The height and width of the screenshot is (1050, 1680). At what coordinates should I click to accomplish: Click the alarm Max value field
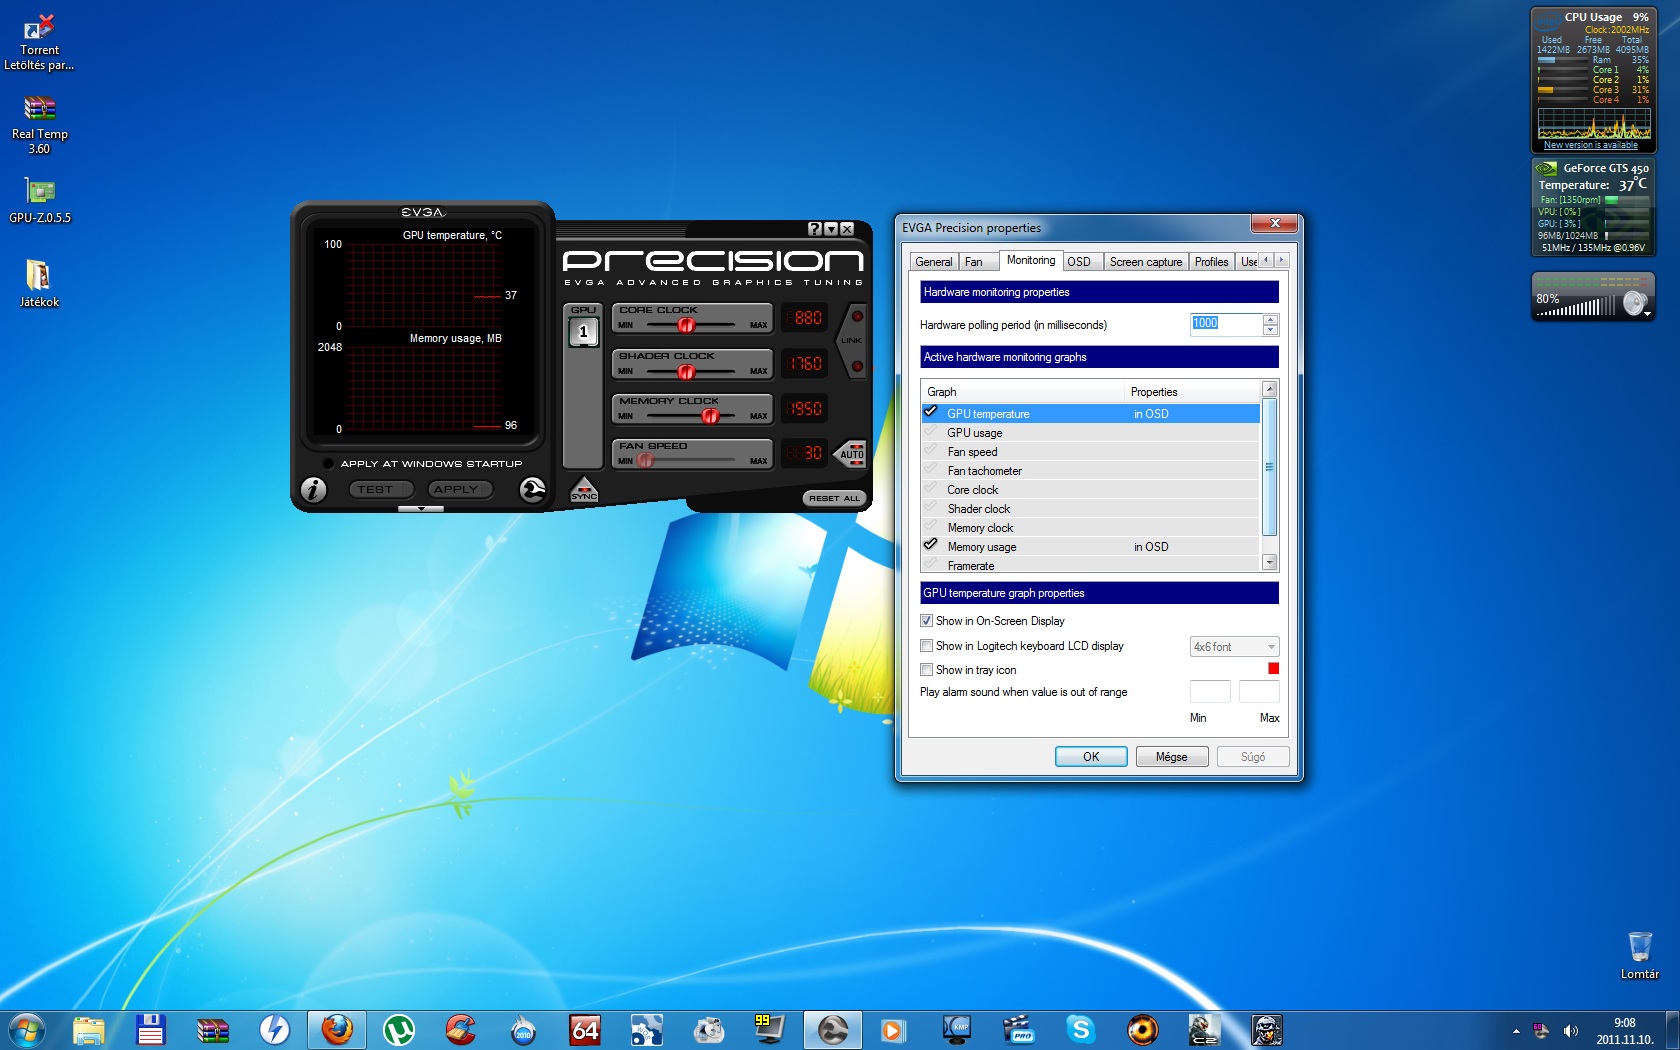tap(1259, 692)
